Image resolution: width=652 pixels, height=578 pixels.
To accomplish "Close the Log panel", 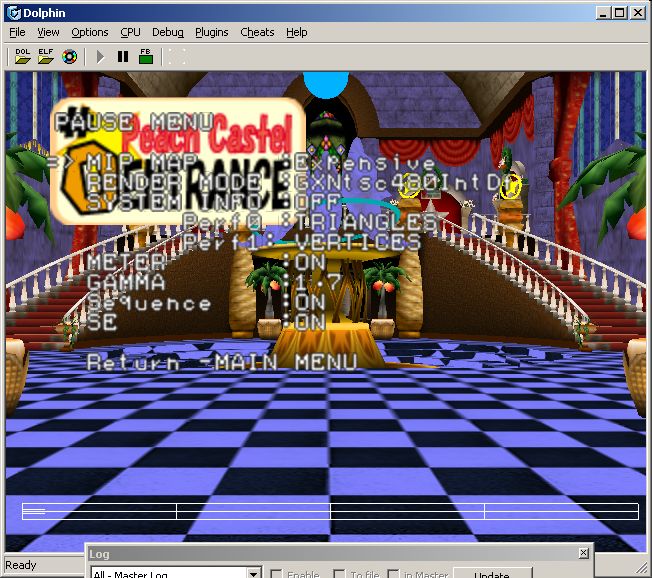I will pyautogui.click(x=583, y=553).
